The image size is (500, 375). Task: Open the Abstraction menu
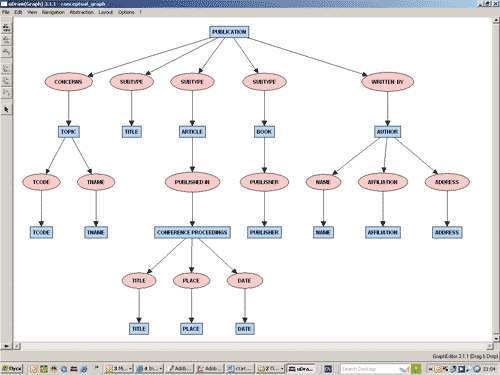pyautogui.click(x=82, y=12)
